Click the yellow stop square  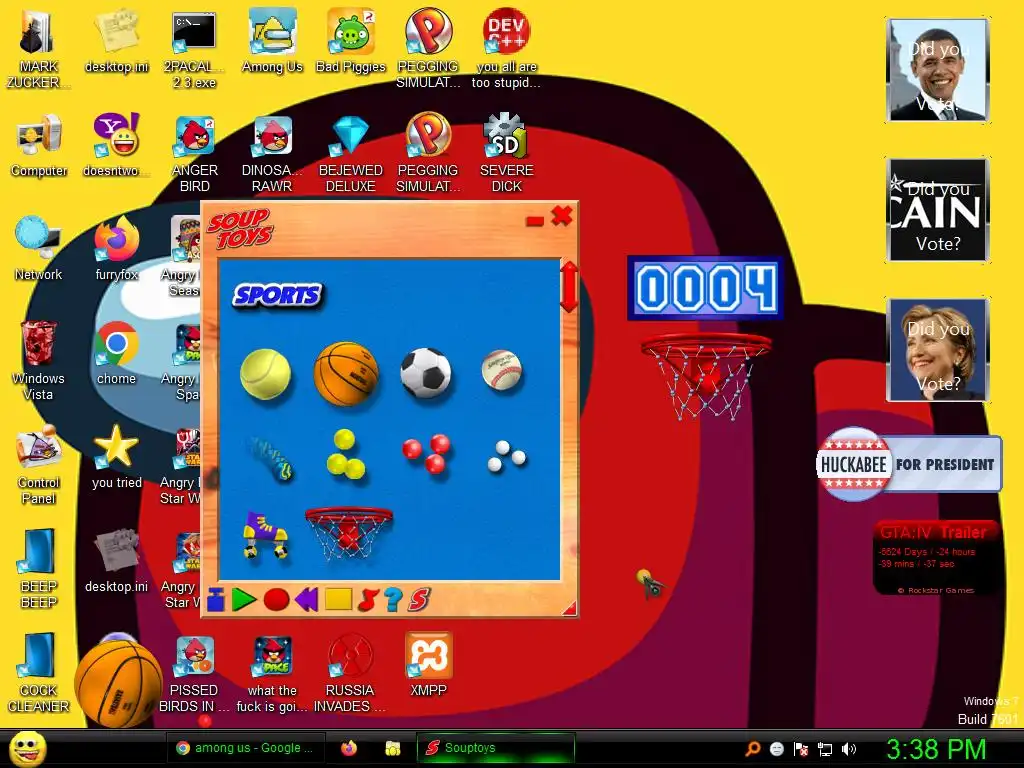(338, 599)
